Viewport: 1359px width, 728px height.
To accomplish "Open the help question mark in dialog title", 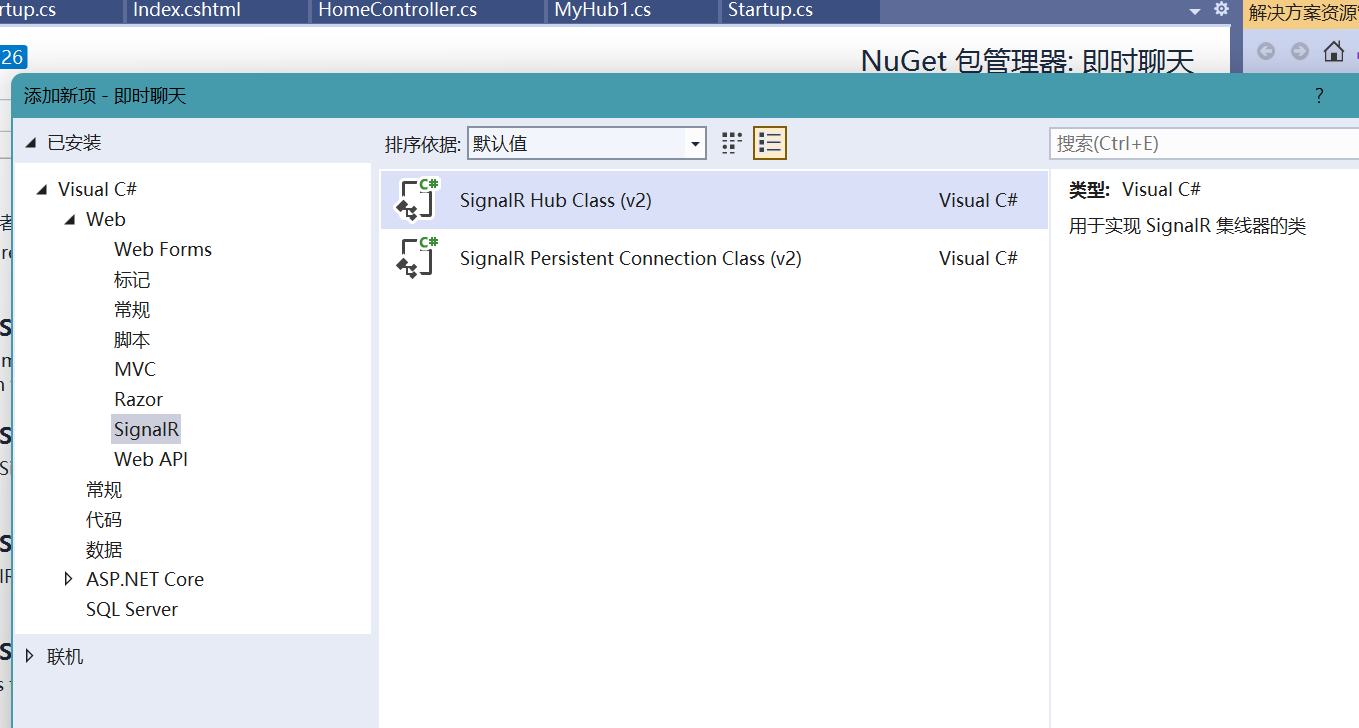I will [x=1319, y=96].
